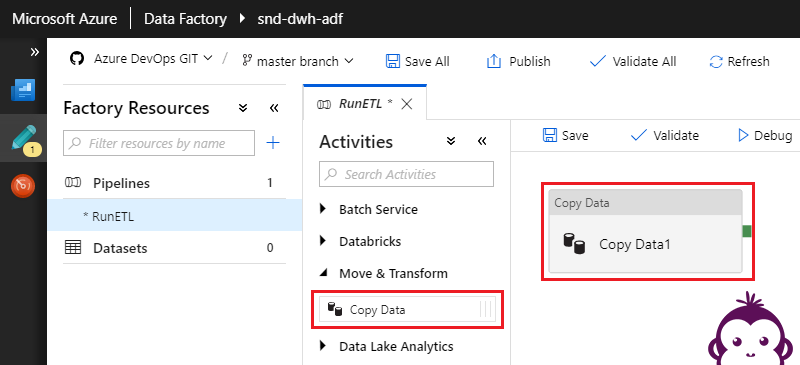Click the Pipelines icon

(x=73, y=182)
